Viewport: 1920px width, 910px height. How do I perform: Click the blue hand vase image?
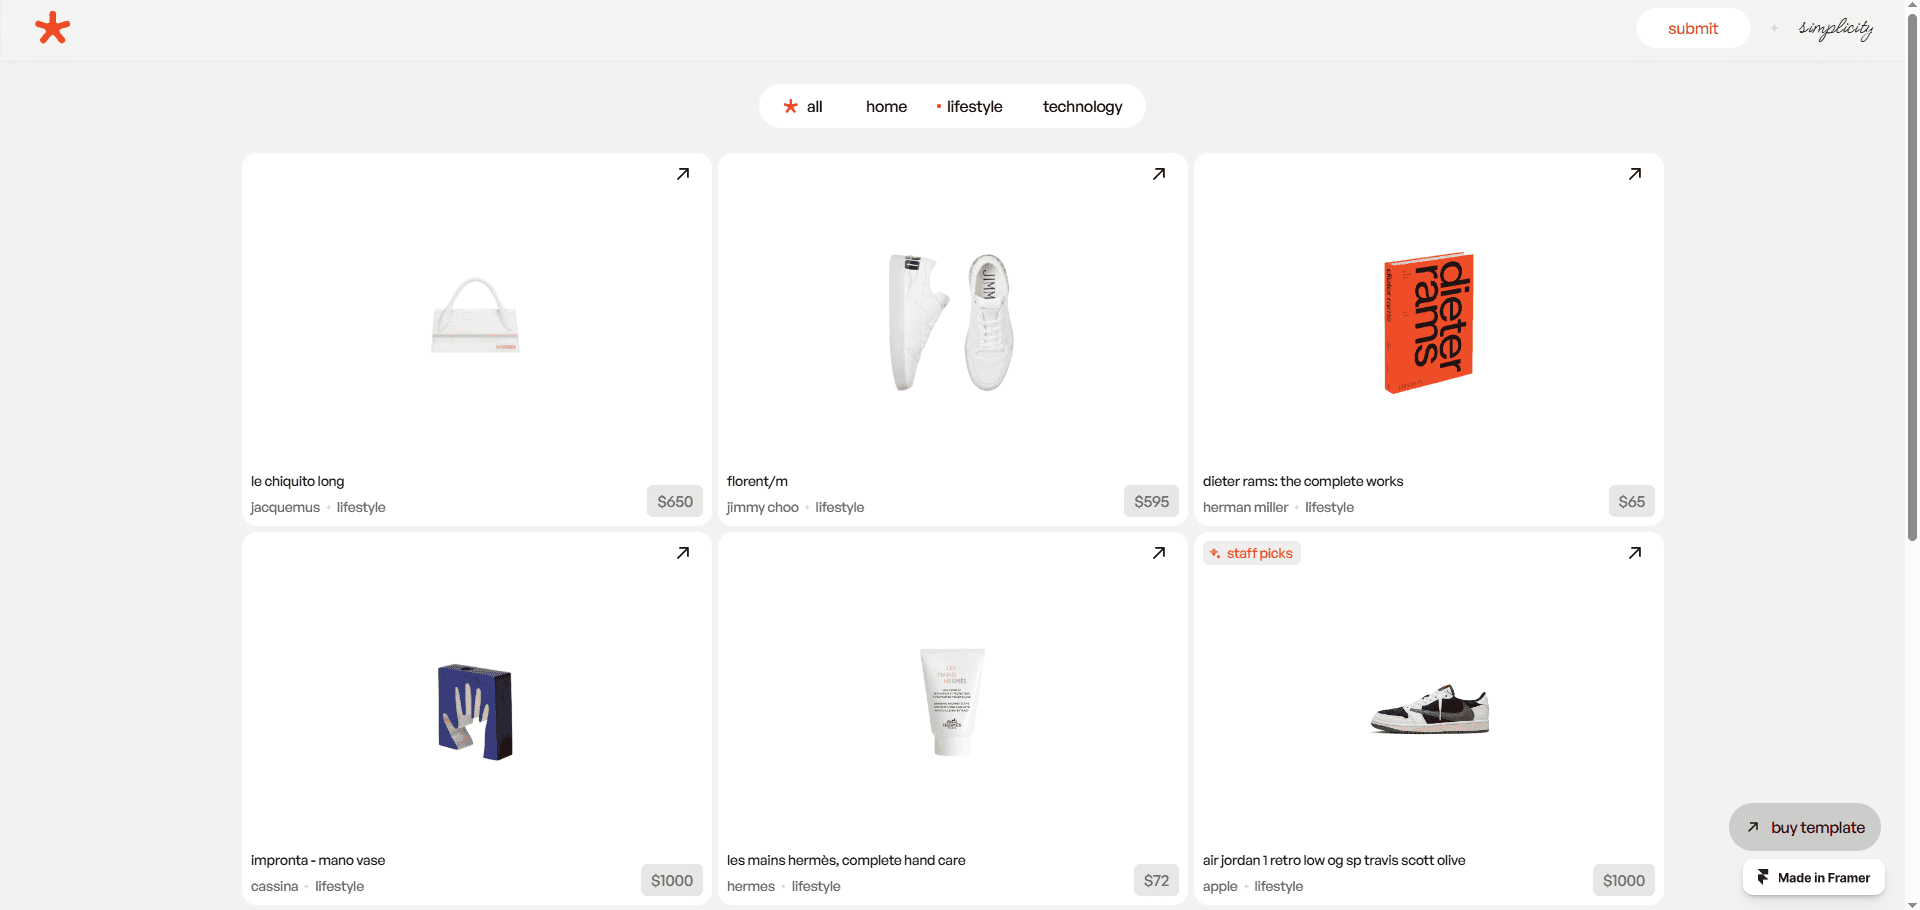click(x=475, y=711)
